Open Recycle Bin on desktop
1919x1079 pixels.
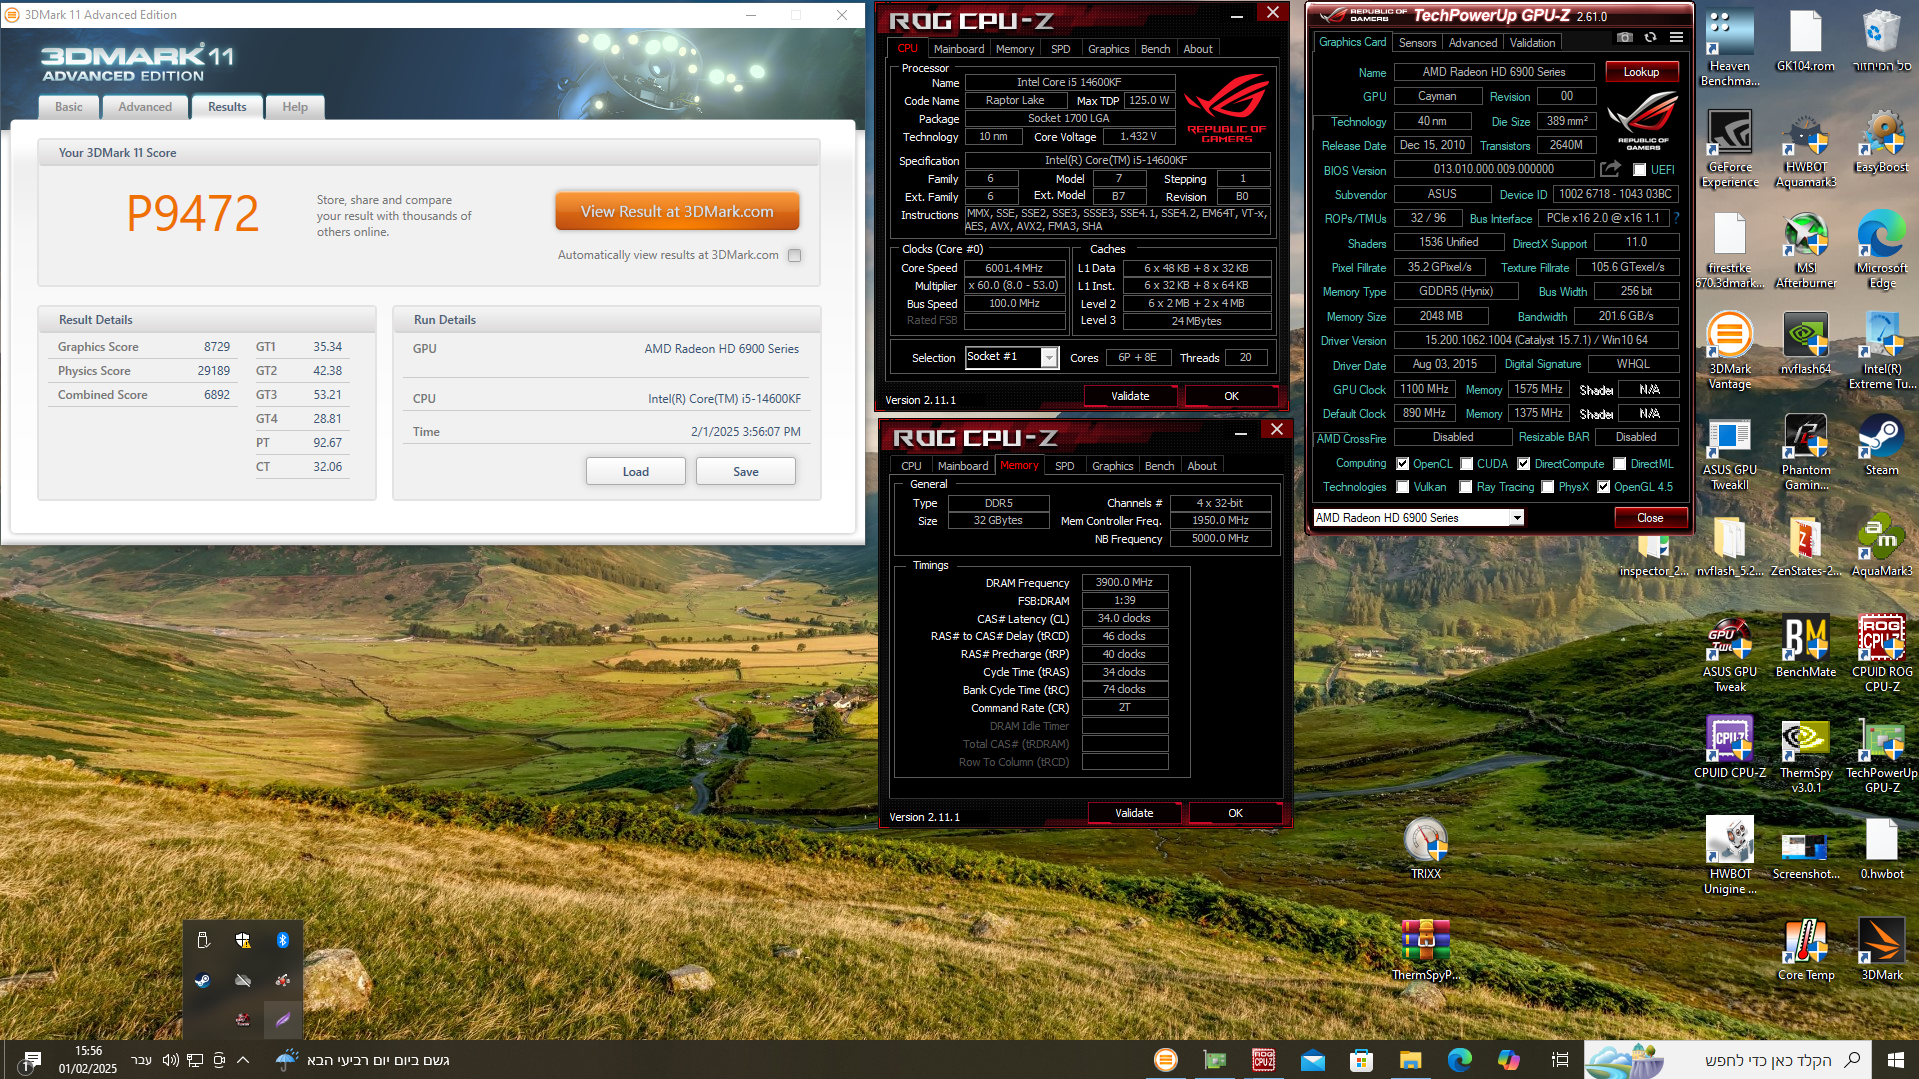click(x=1882, y=41)
